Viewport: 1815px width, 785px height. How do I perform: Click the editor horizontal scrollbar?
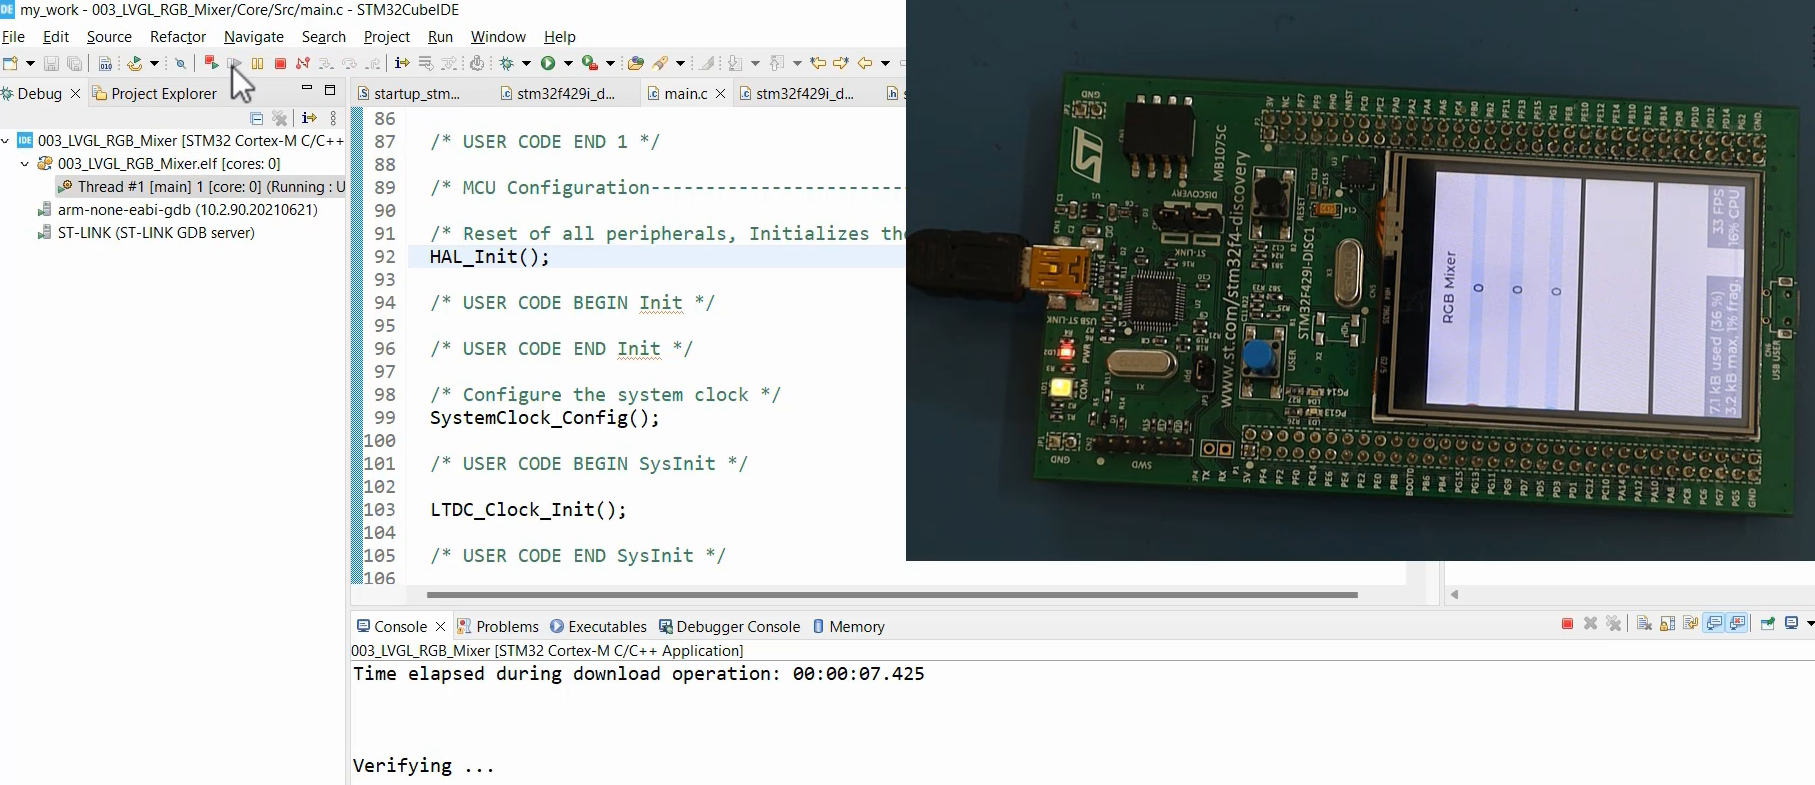890,595
